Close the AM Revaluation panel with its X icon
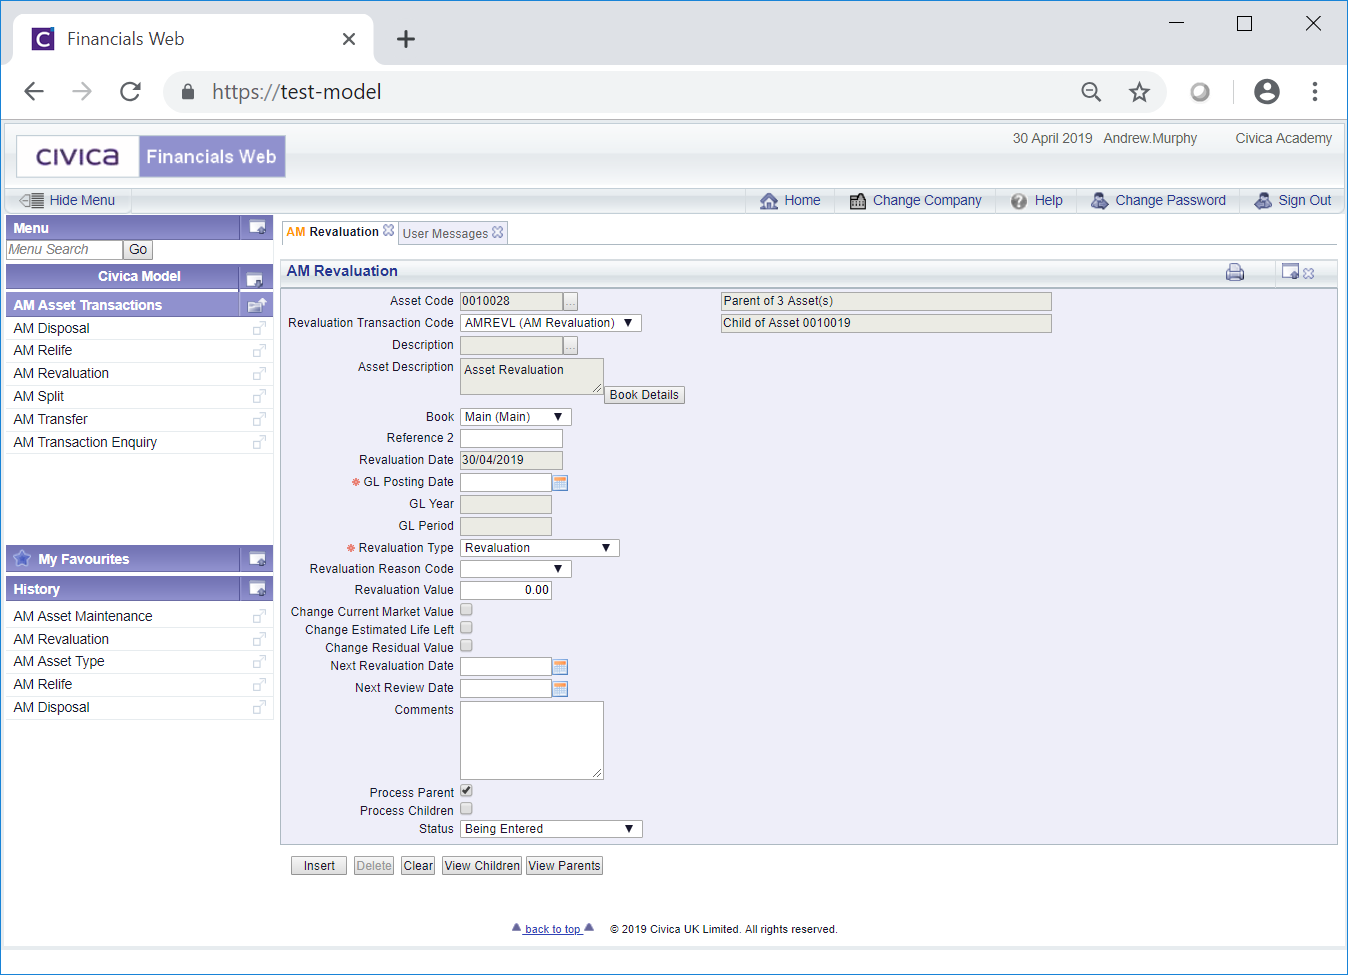The width and height of the screenshot is (1348, 975). click(1309, 273)
